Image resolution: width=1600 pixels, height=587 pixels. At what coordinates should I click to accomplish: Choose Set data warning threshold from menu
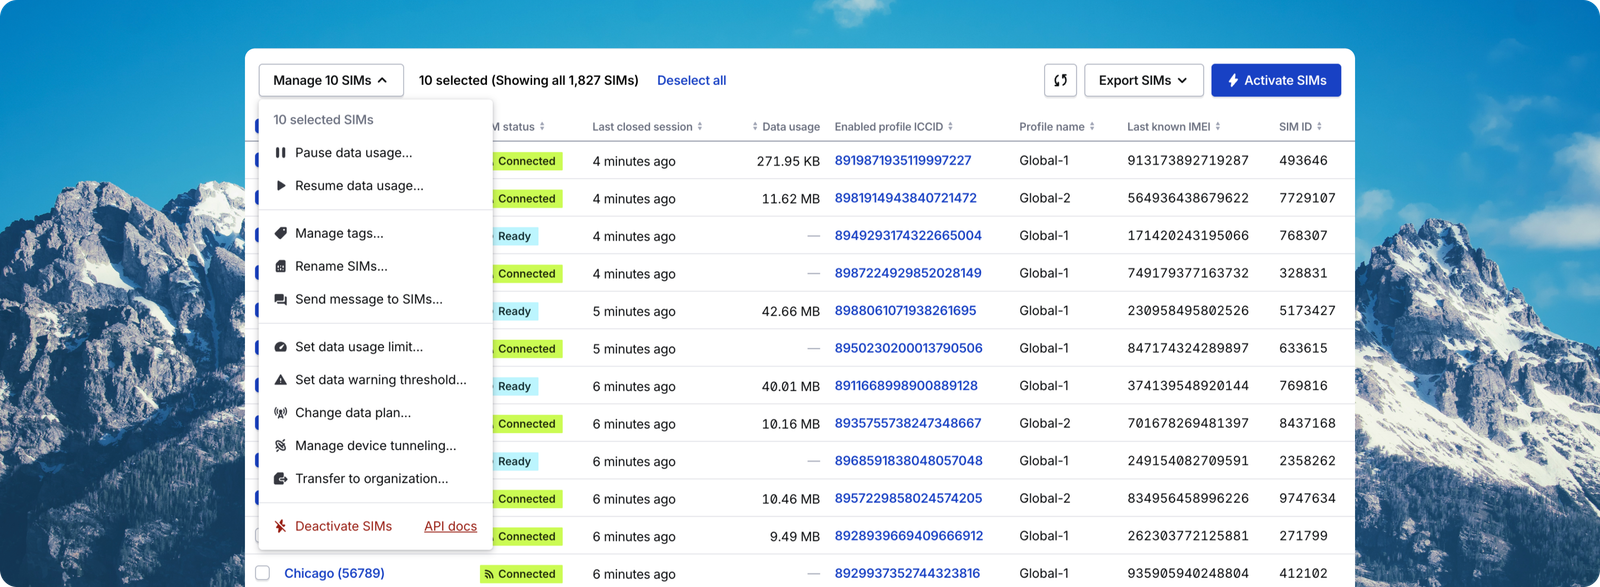pos(375,380)
